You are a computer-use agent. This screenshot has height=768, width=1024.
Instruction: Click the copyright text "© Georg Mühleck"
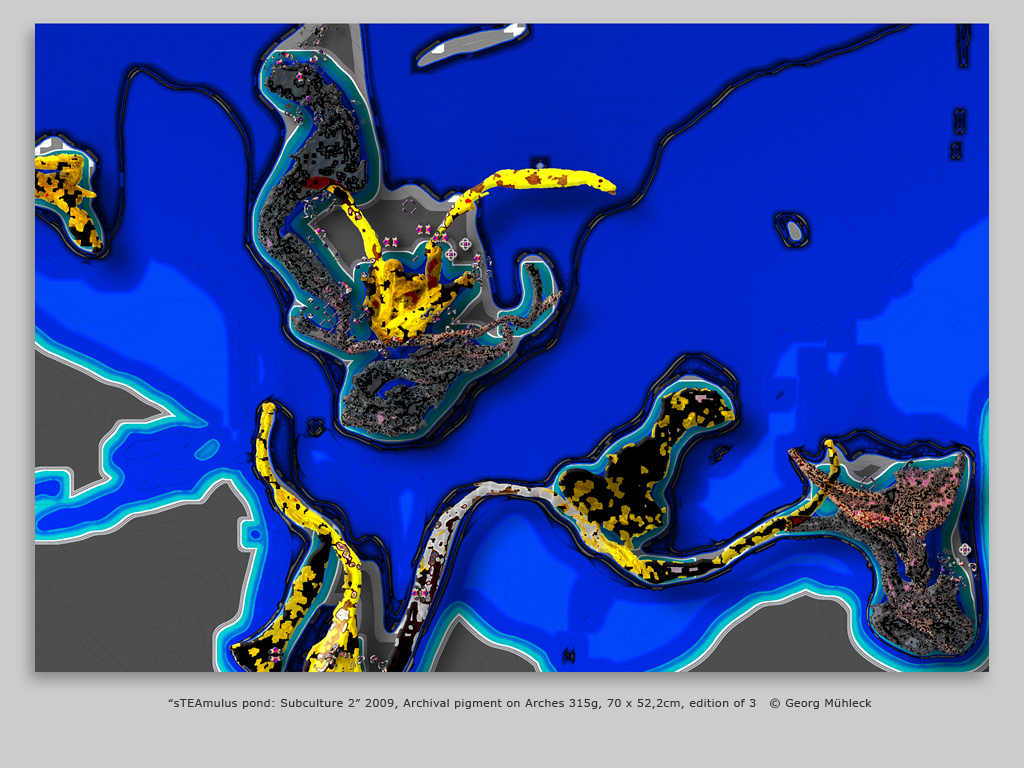[x=820, y=703]
